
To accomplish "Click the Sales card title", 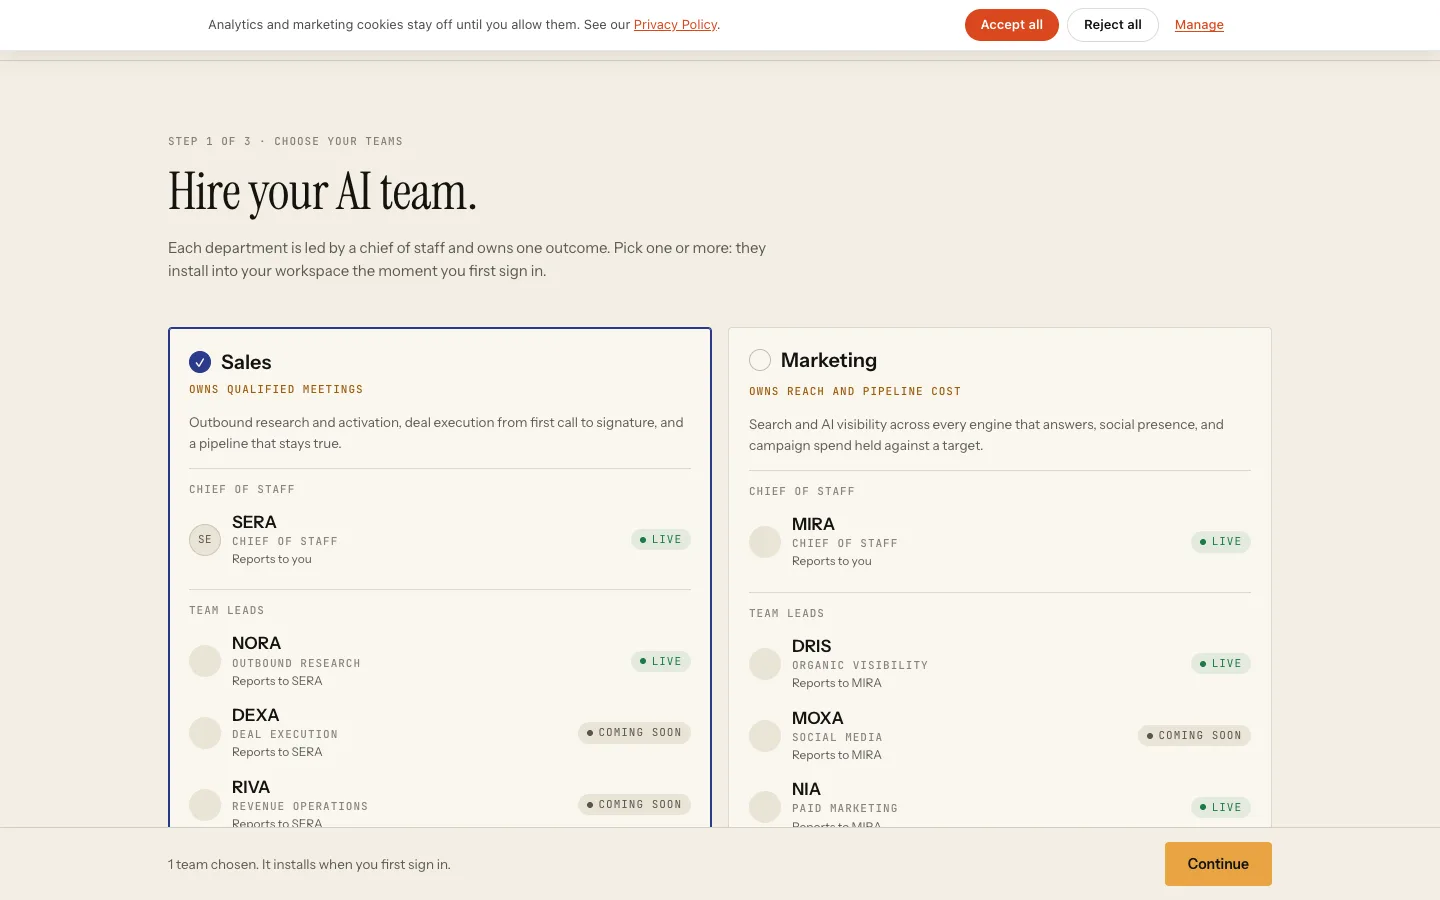I will pos(246,362).
